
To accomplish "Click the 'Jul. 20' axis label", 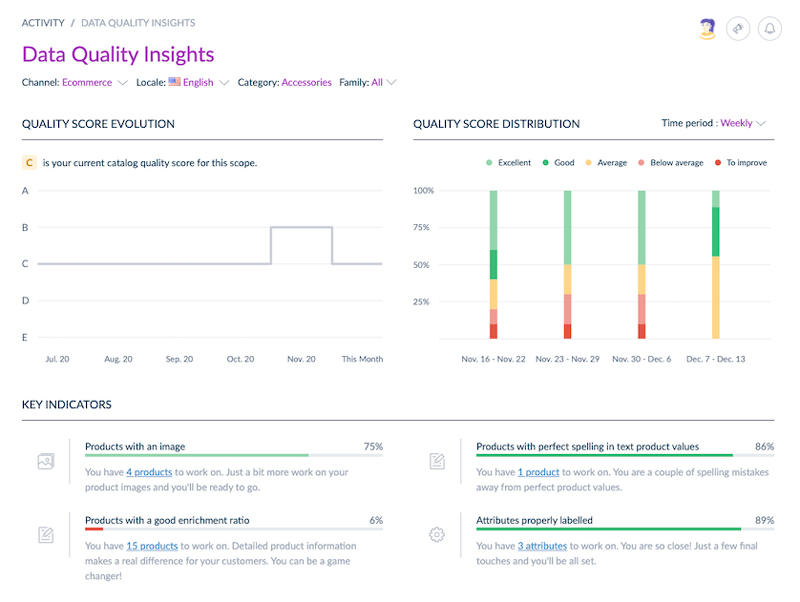I will click(57, 359).
